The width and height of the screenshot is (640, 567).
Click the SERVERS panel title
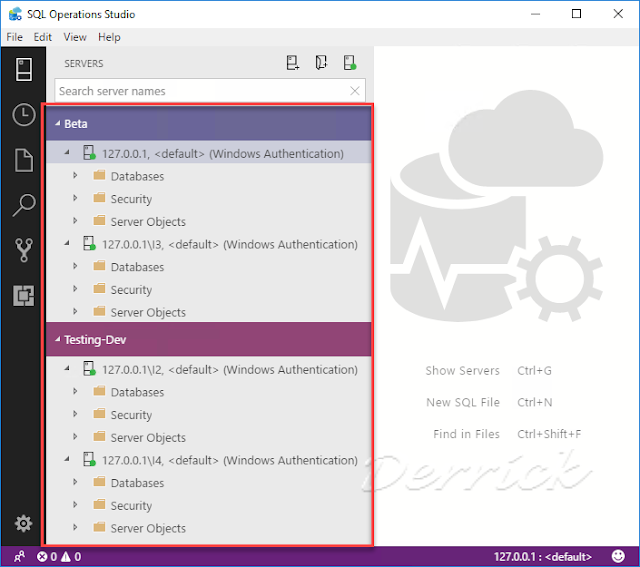84,63
